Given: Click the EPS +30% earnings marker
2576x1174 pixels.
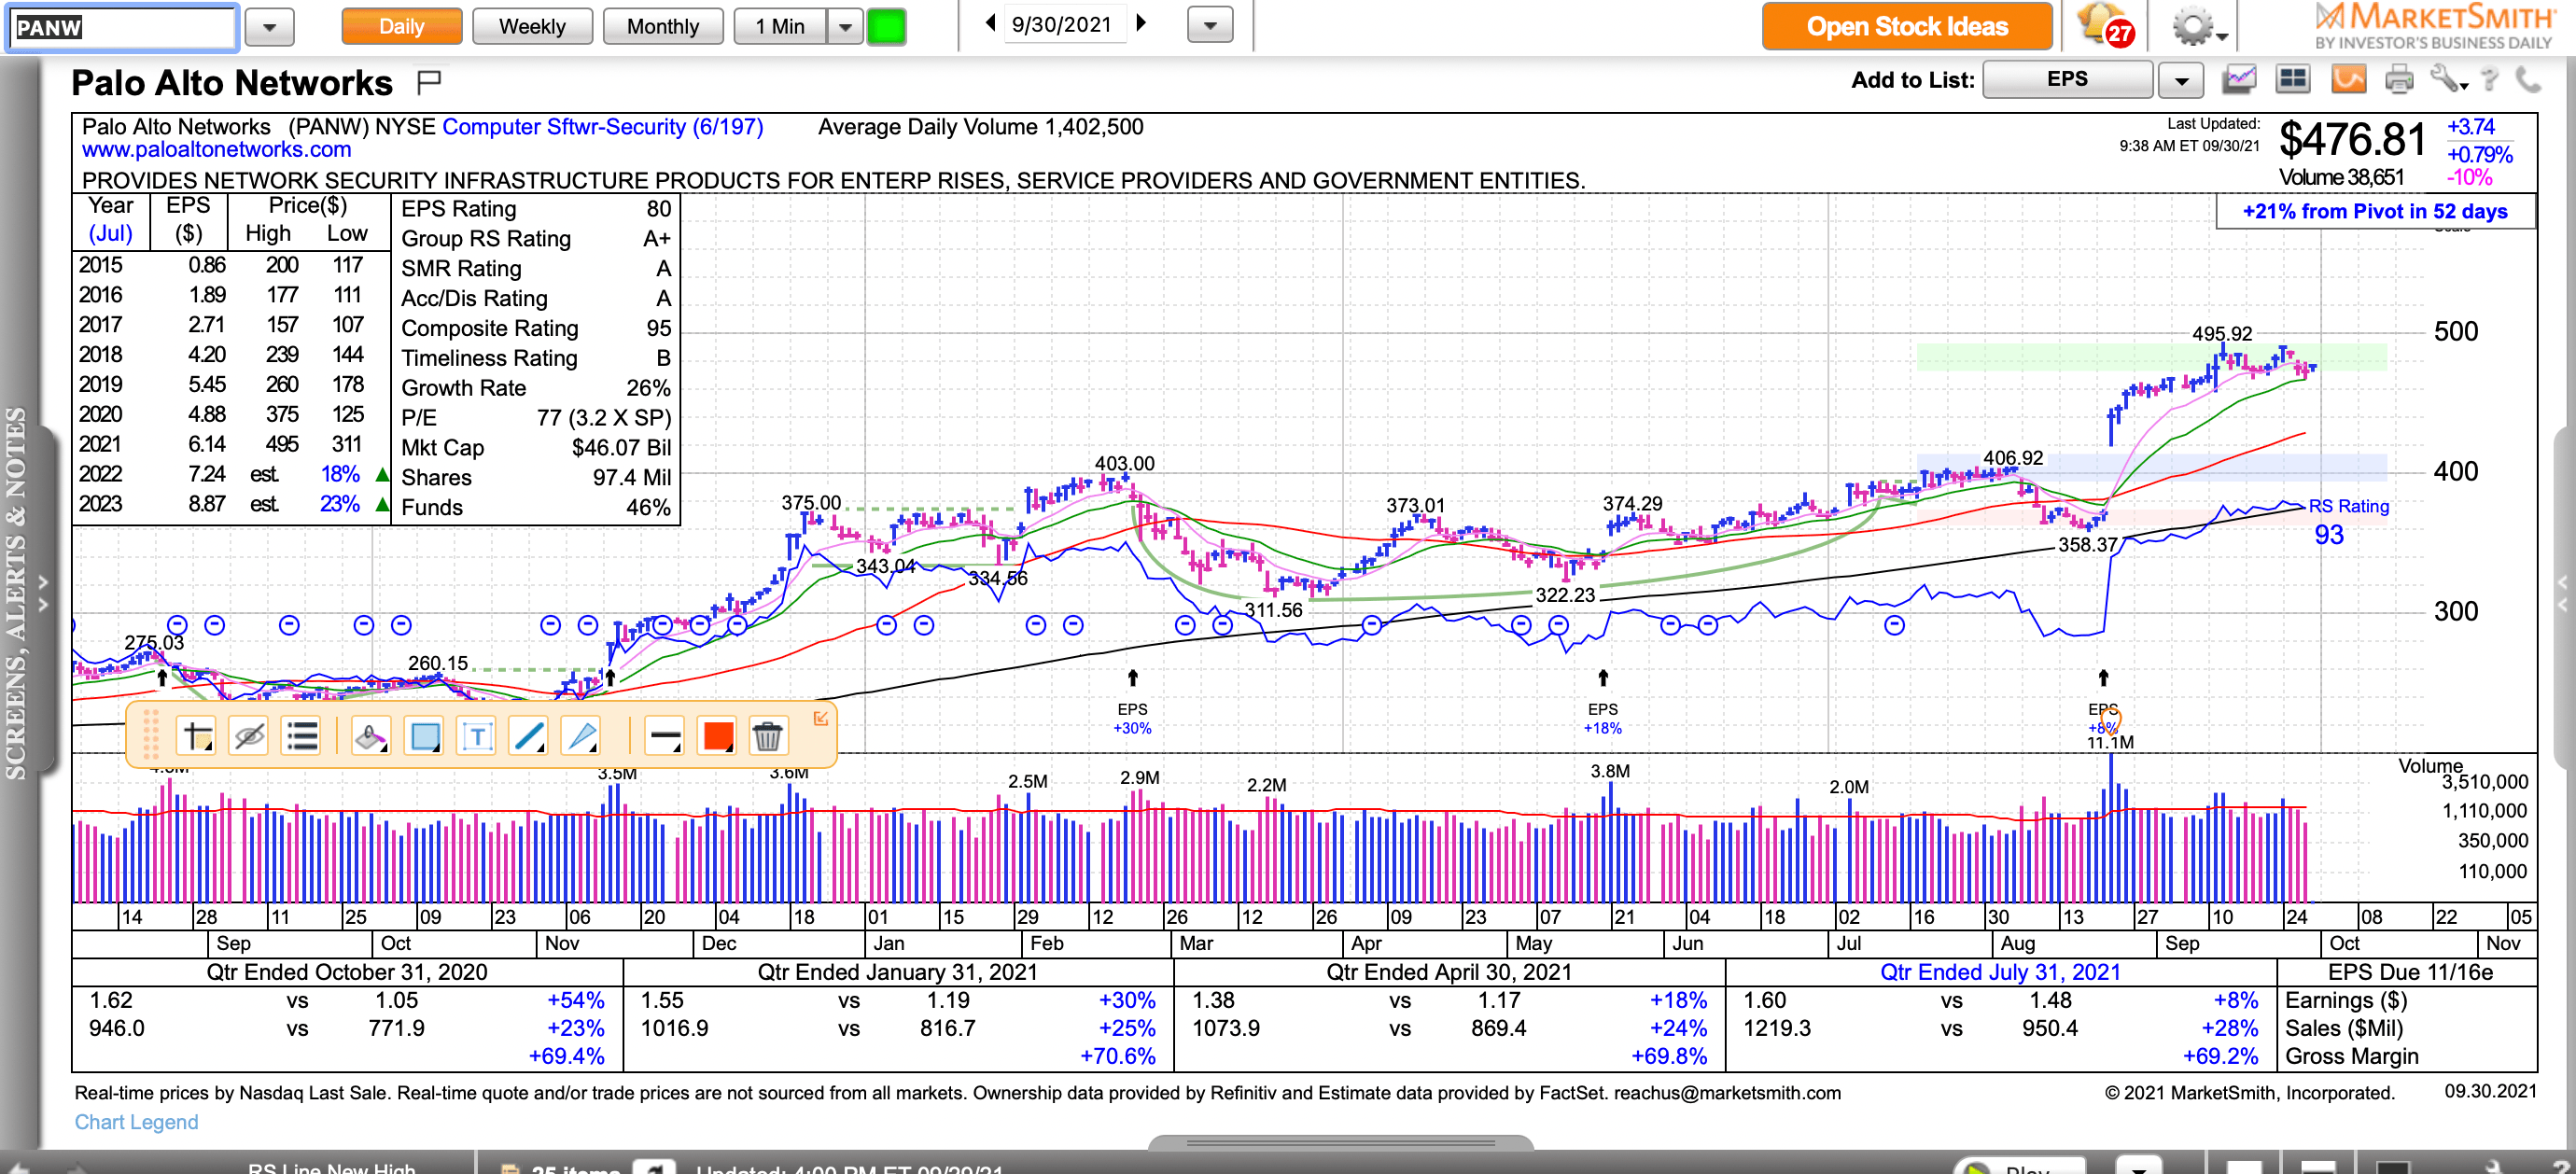Looking at the screenshot, I should (x=1132, y=718).
